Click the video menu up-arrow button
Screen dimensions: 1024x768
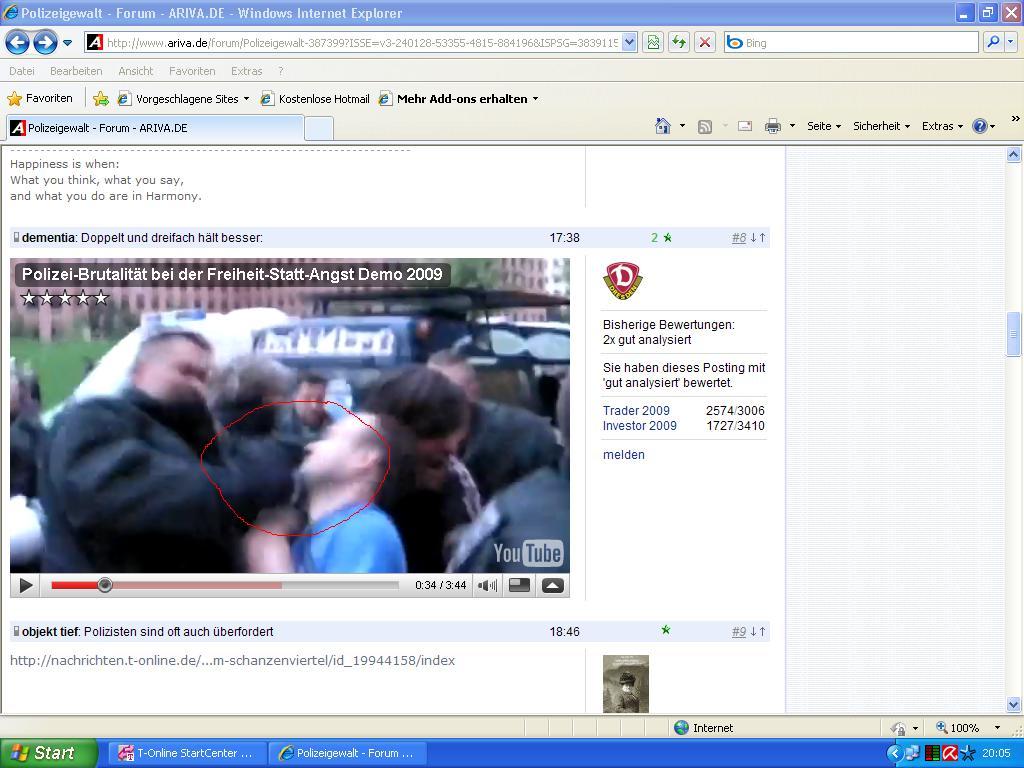[553, 586]
